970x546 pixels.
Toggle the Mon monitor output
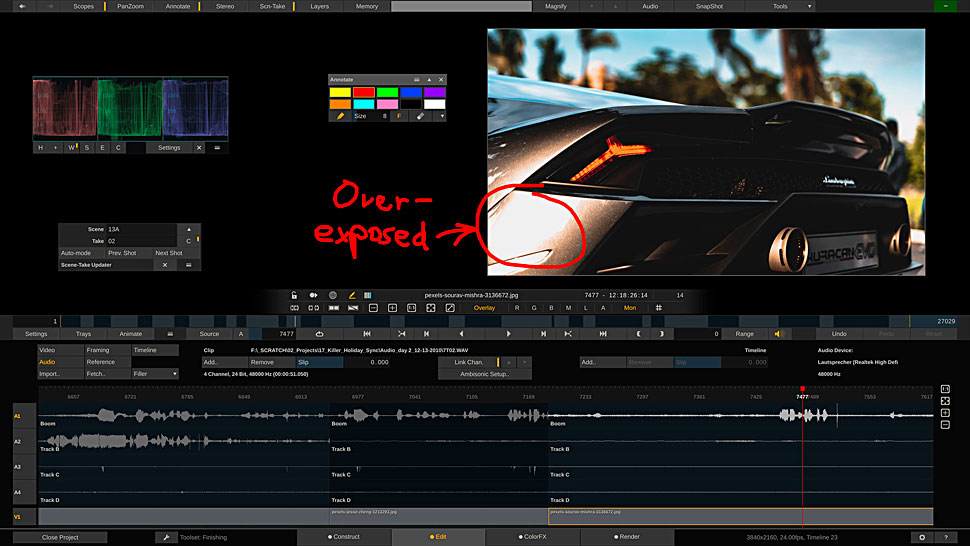click(630, 307)
